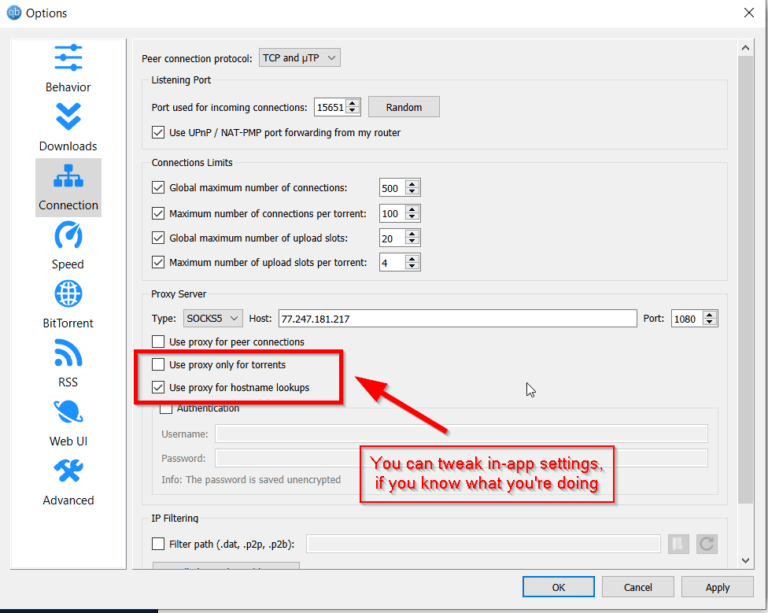Open the Web UI planet icon
768x613 pixels.
tap(68, 412)
